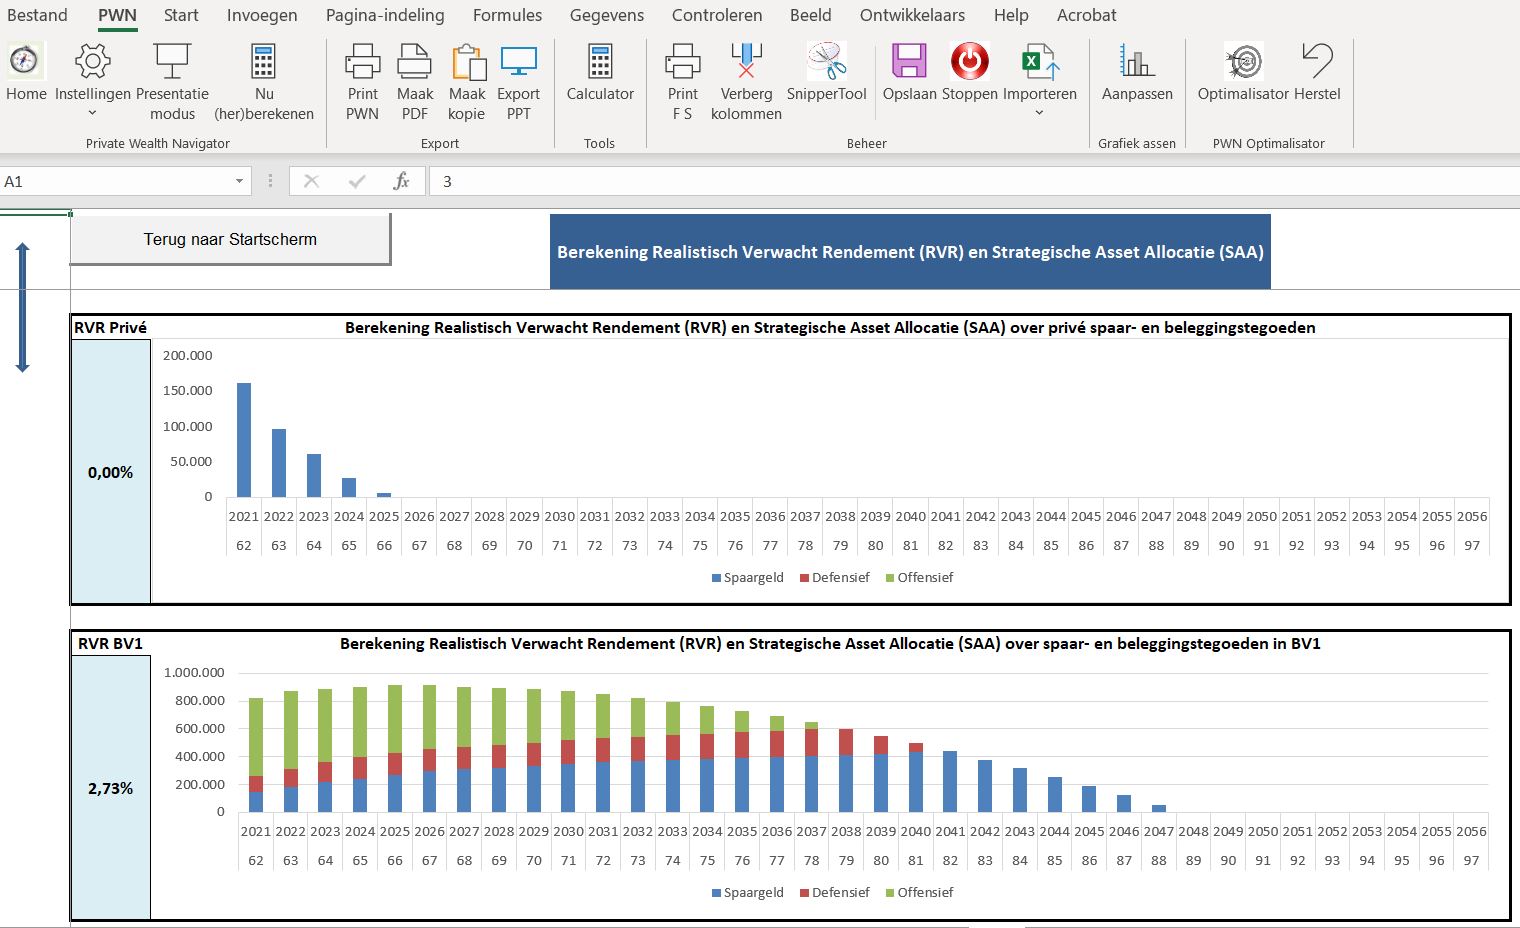Open Presentatie modus from the ribbon
This screenshot has height=928, width=1520.
(x=172, y=62)
